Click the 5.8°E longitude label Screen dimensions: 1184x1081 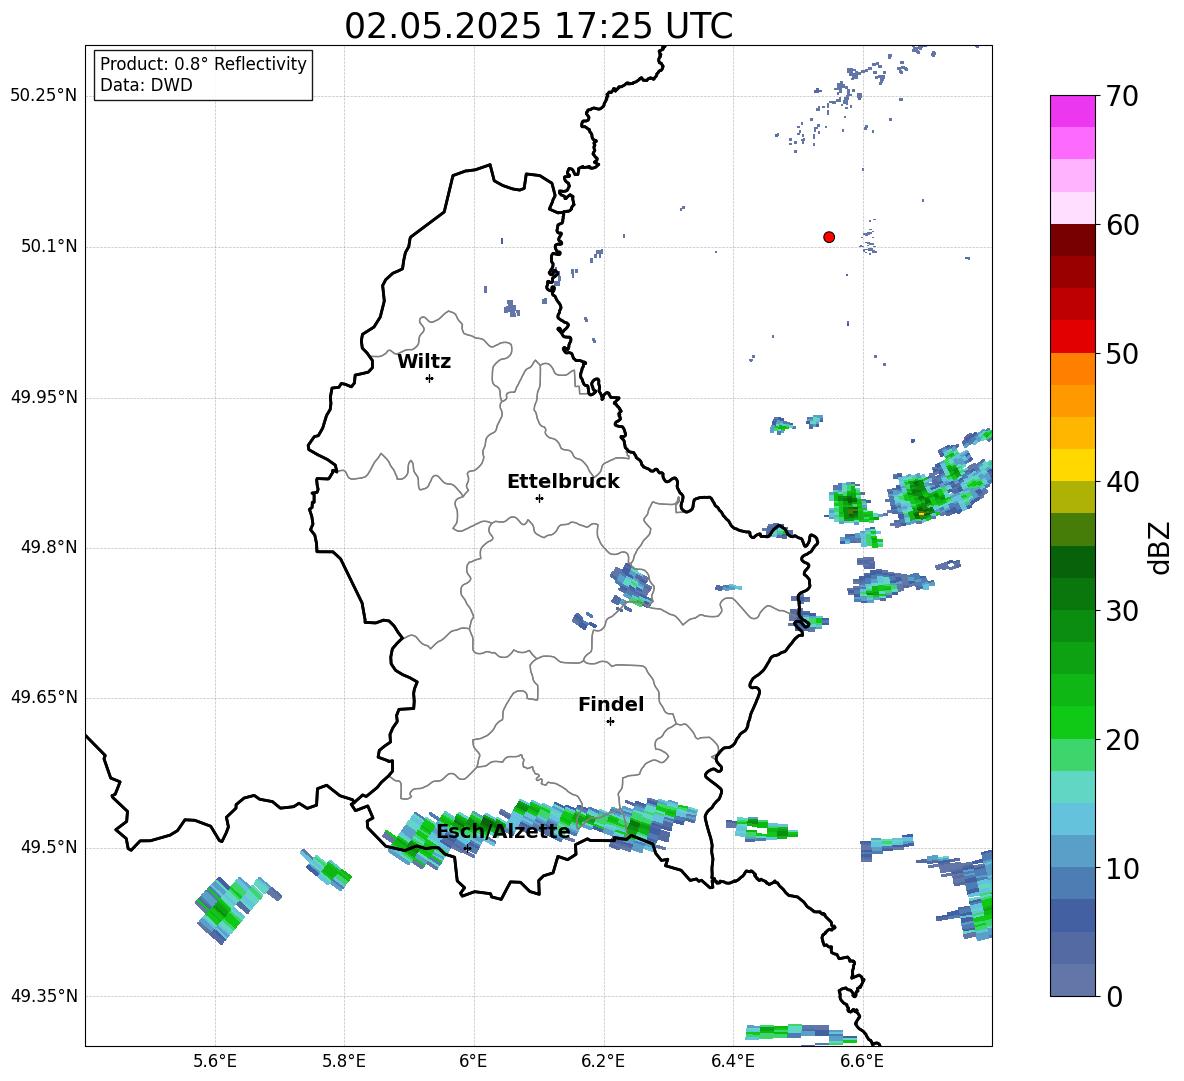[x=344, y=1061]
